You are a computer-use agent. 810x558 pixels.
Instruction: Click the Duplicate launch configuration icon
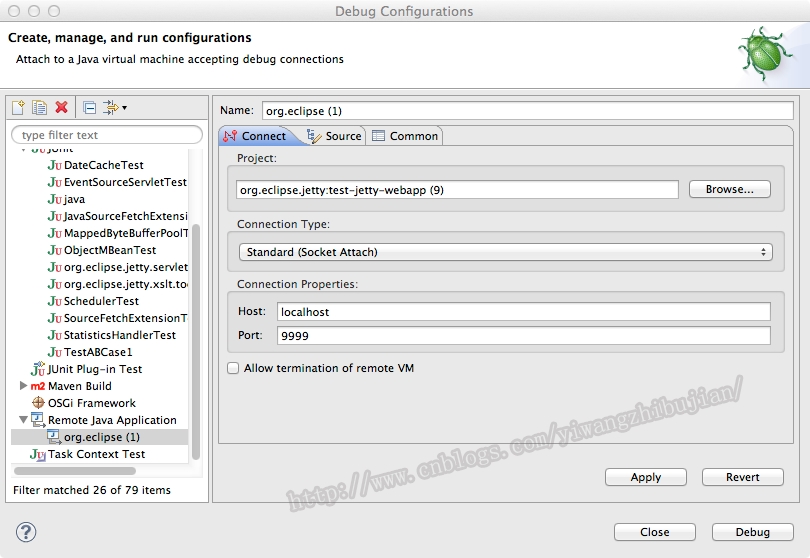(x=39, y=107)
